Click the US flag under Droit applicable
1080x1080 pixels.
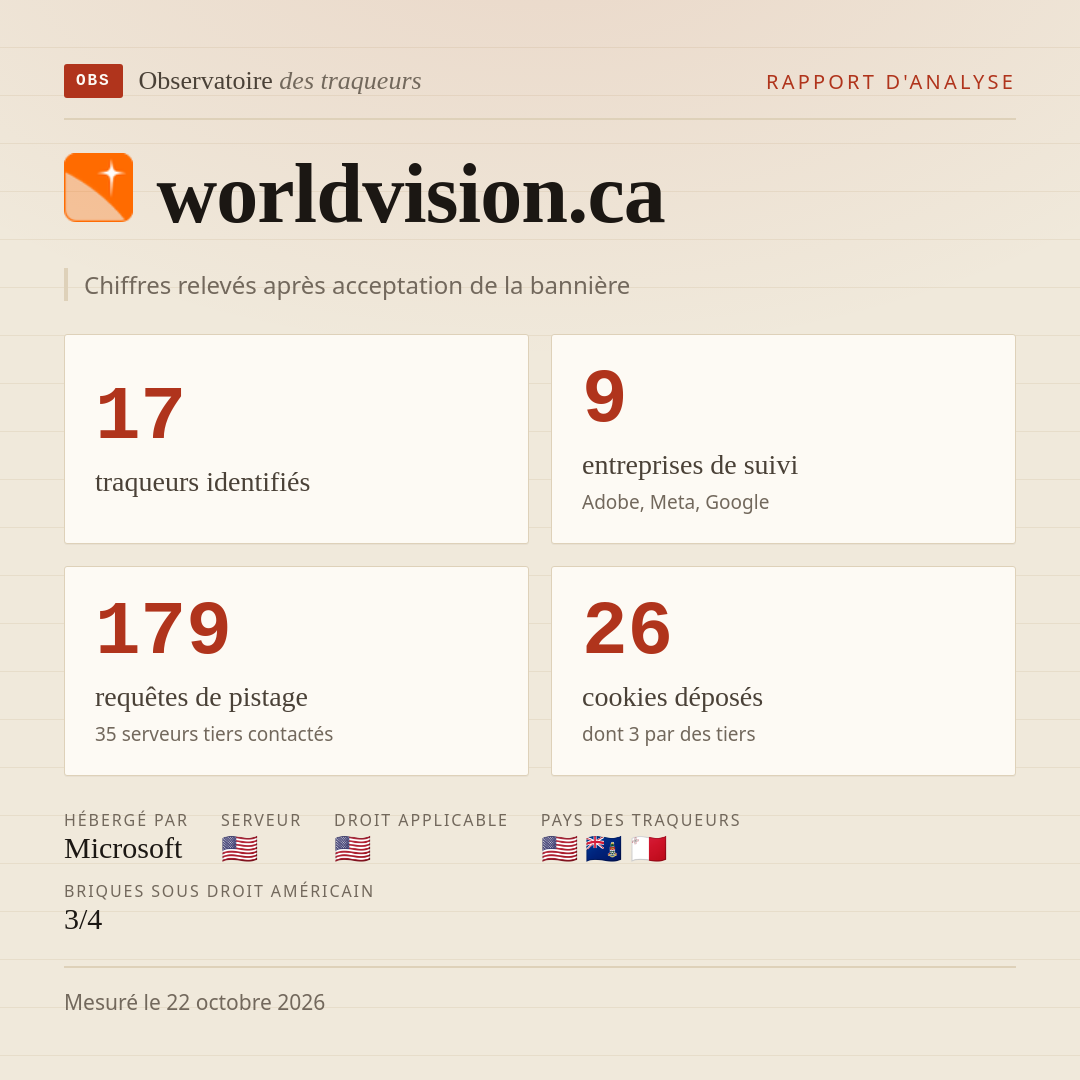353,849
